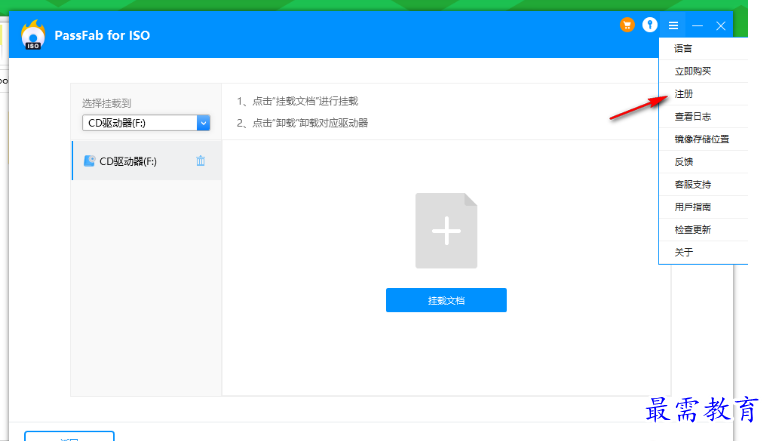The image size is (767, 441).
Task: Select 反馈 in the menu
Action: pyautogui.click(x=703, y=162)
